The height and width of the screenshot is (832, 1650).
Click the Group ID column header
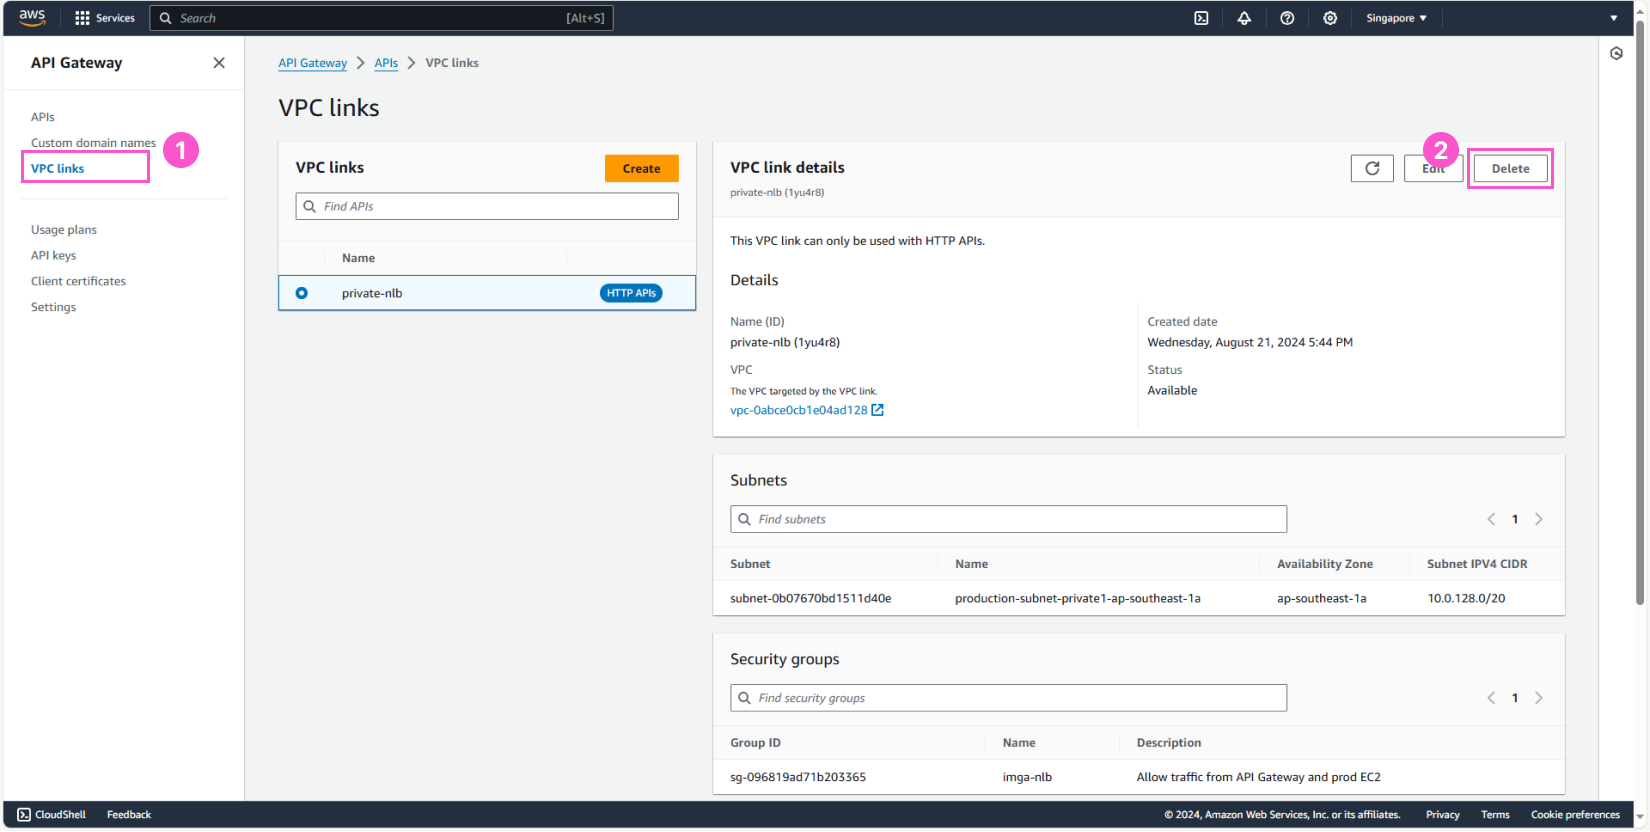pos(755,743)
